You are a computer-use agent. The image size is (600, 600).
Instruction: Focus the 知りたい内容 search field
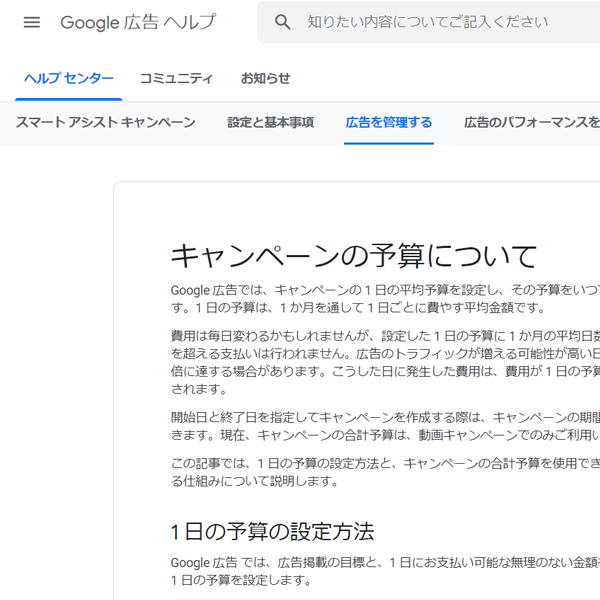(x=428, y=22)
